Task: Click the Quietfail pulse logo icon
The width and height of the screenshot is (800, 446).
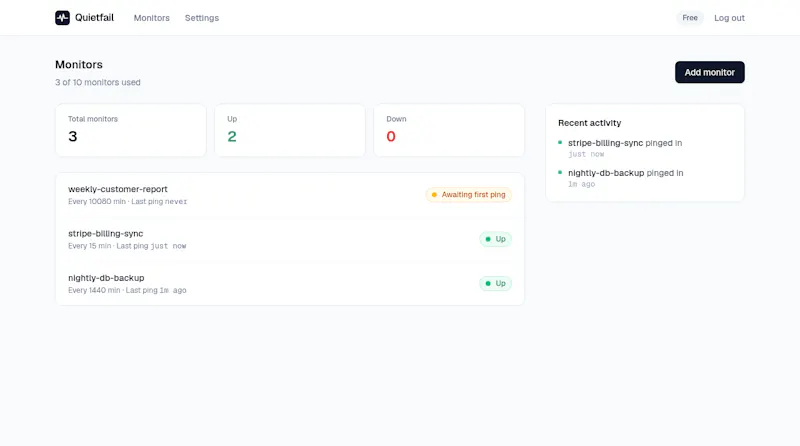Action: pos(62,18)
